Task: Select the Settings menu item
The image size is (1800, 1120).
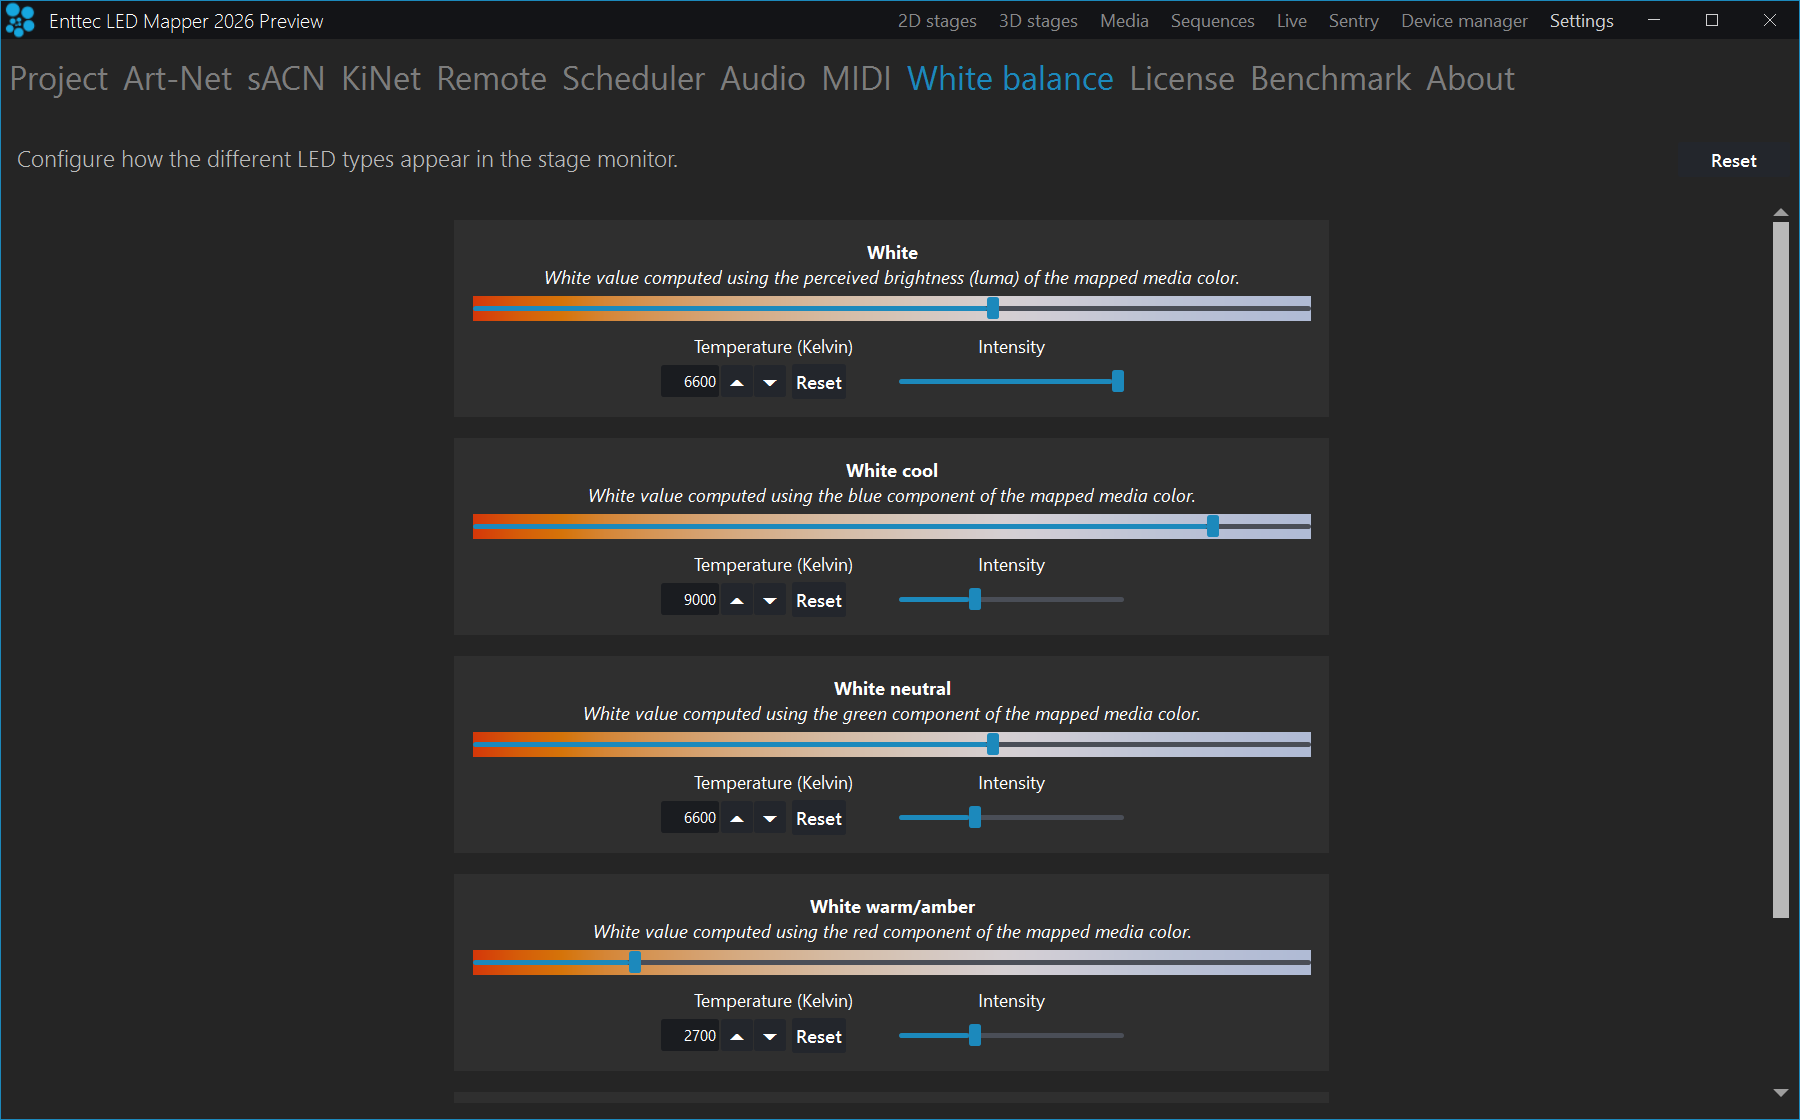Action: [x=1581, y=21]
